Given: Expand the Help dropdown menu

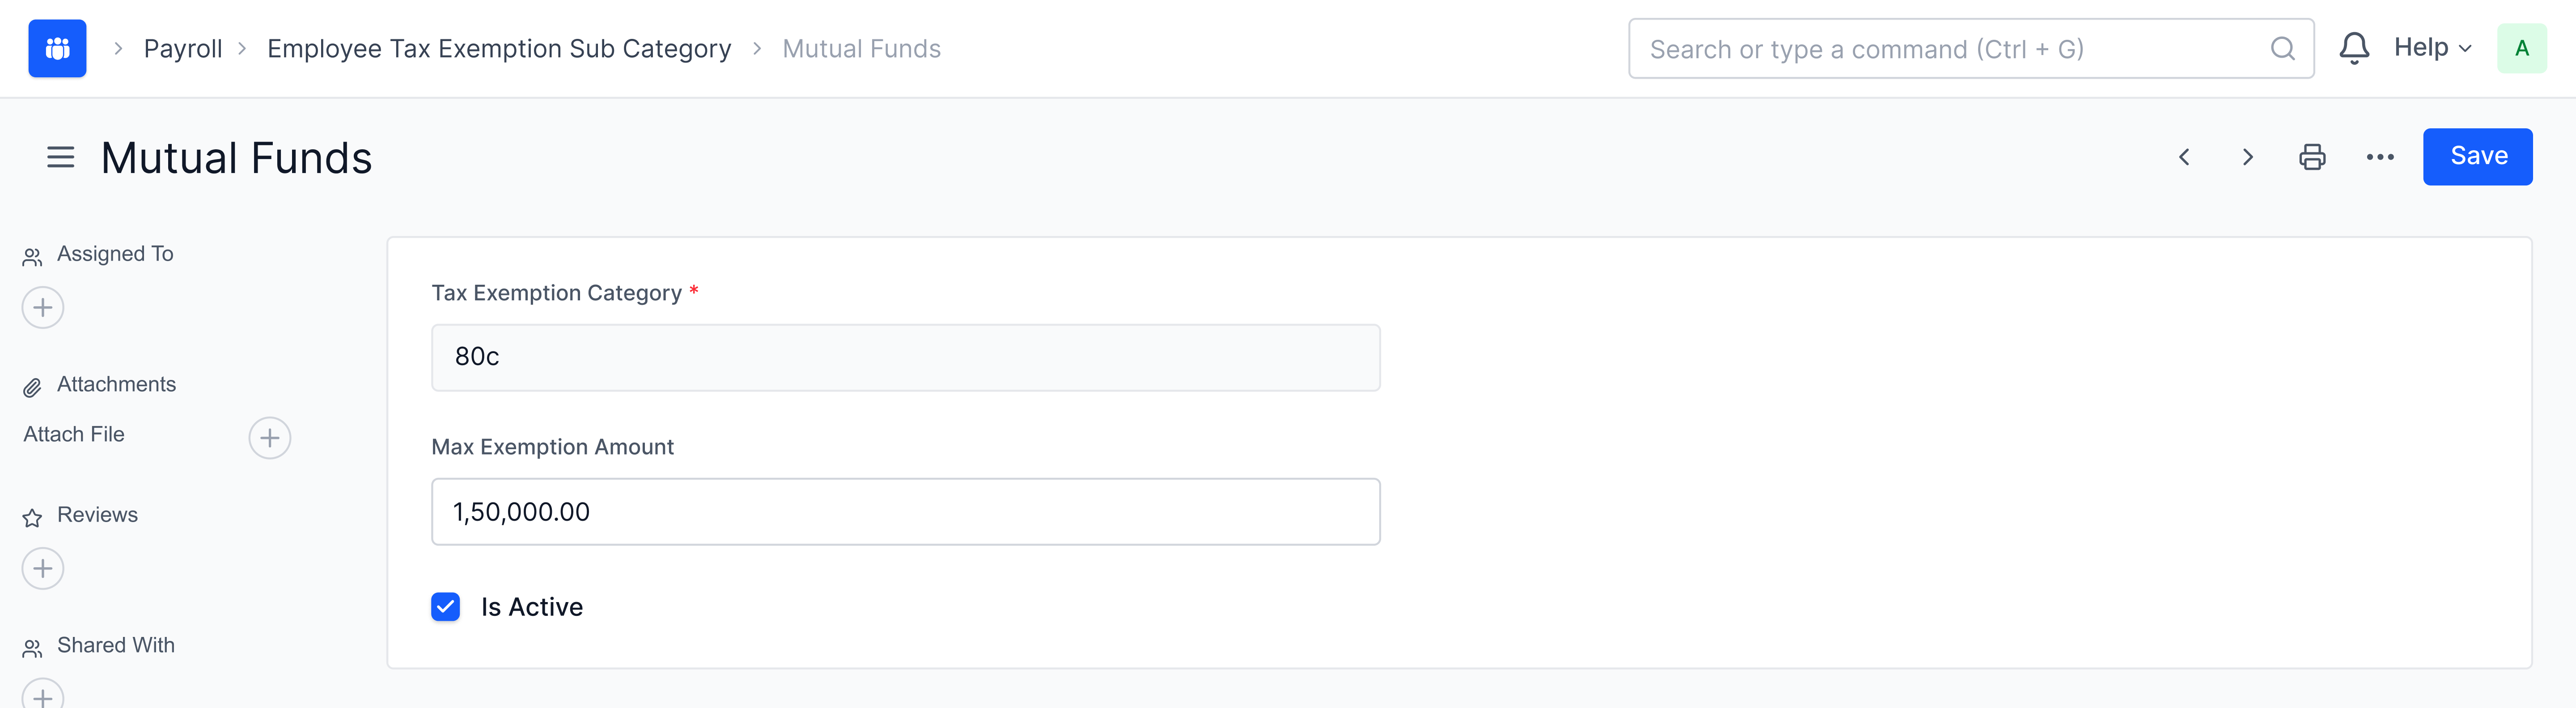Looking at the screenshot, I should click(x=2432, y=48).
